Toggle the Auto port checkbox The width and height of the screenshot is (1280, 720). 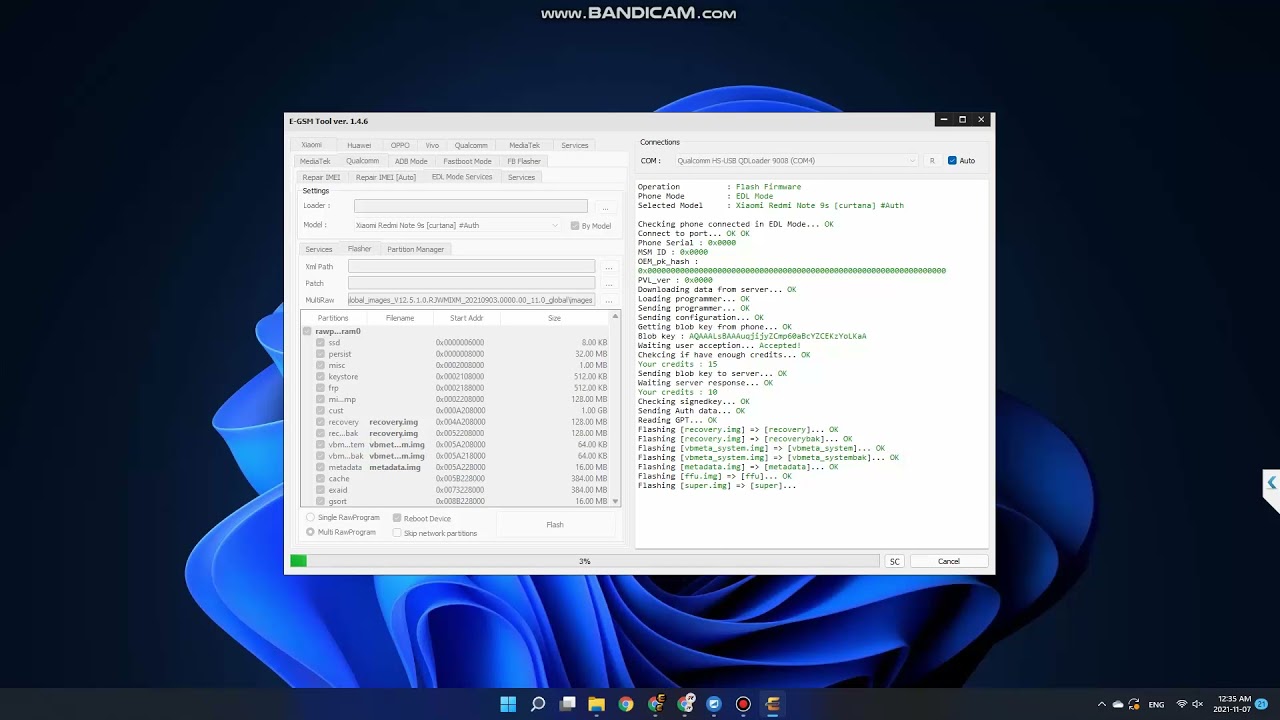point(952,161)
